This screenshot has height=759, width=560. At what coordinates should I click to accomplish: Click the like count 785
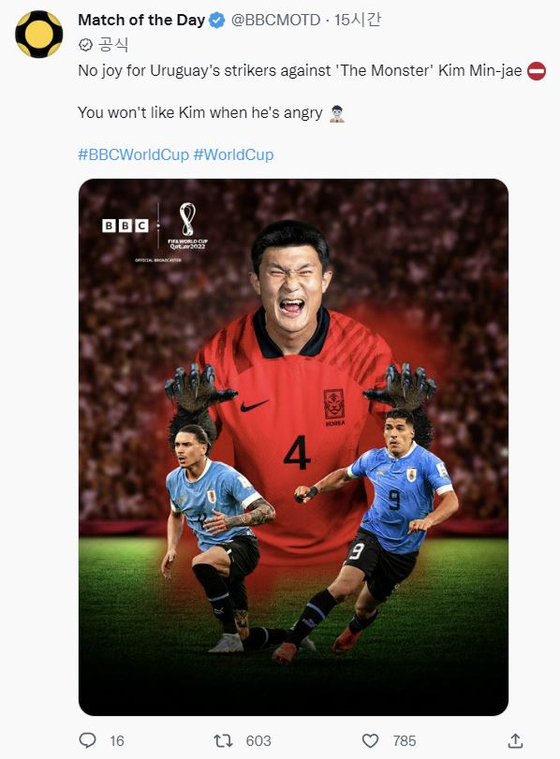[404, 741]
